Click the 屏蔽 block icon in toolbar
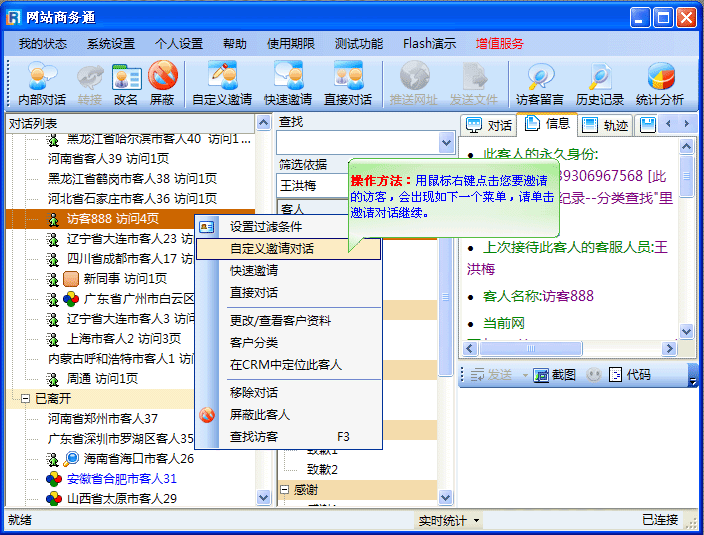 click(x=162, y=83)
